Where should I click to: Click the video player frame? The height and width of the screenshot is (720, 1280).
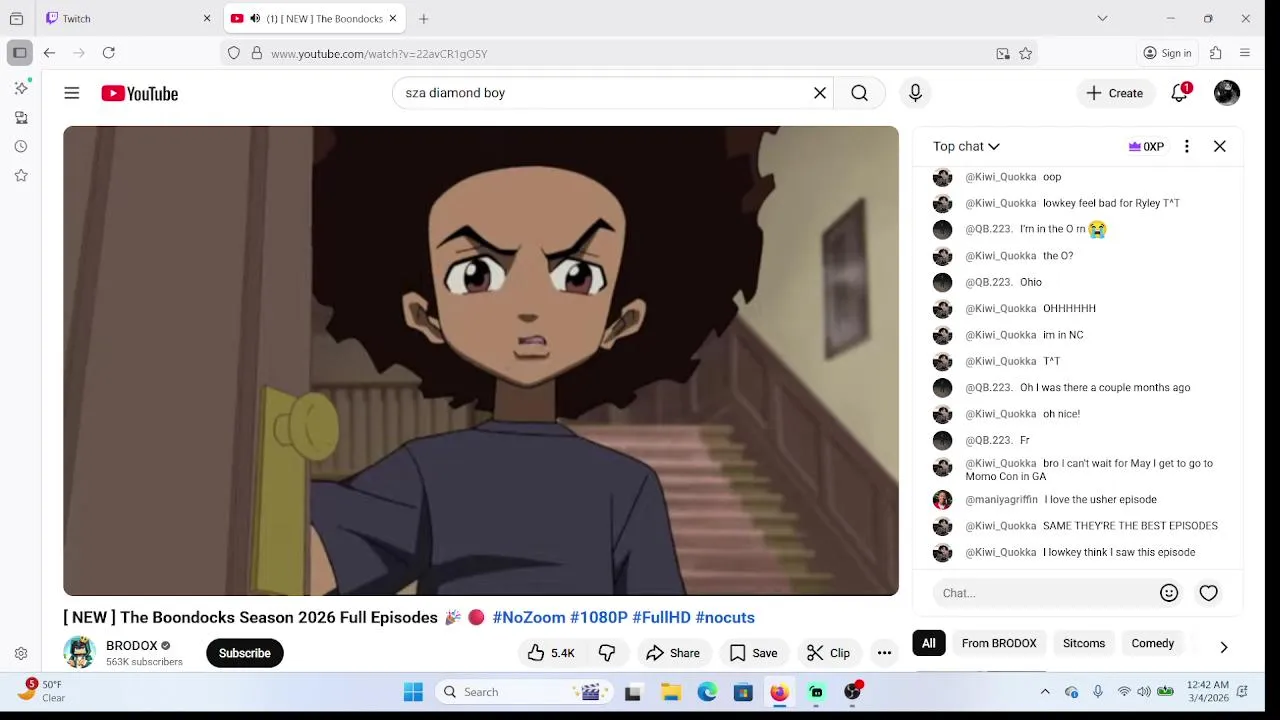coord(481,361)
